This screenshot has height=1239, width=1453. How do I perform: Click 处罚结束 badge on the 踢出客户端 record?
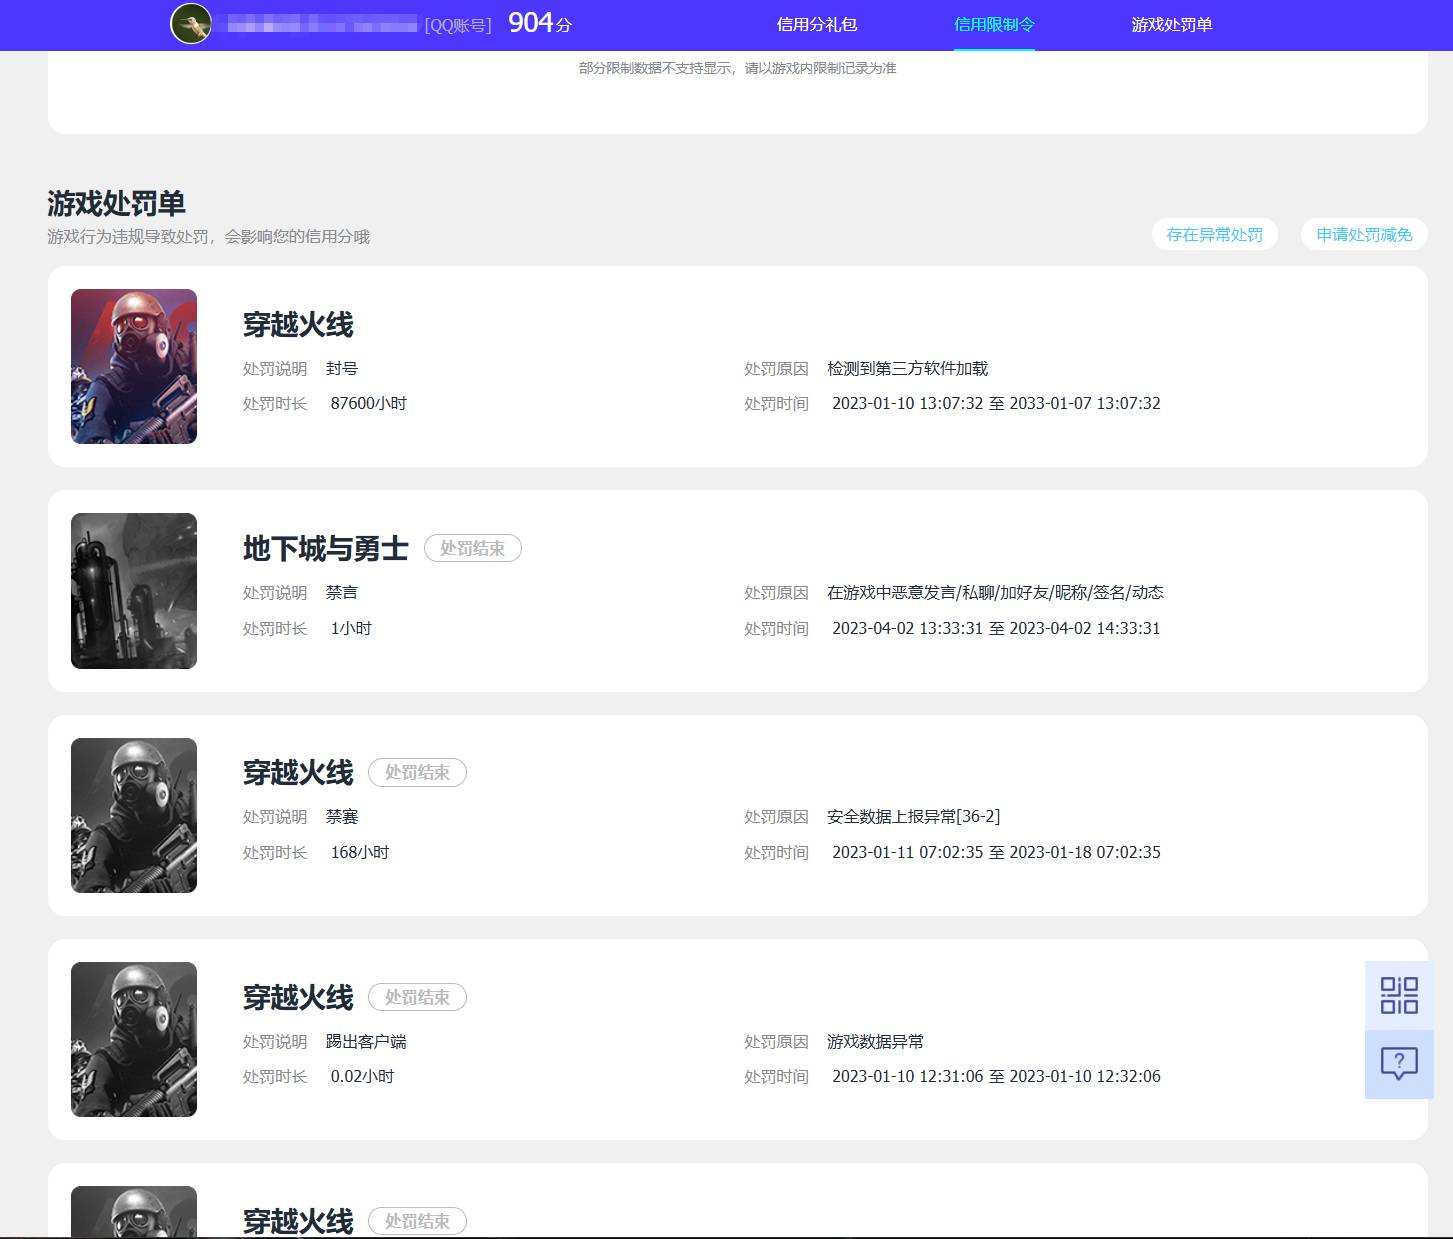pos(418,997)
